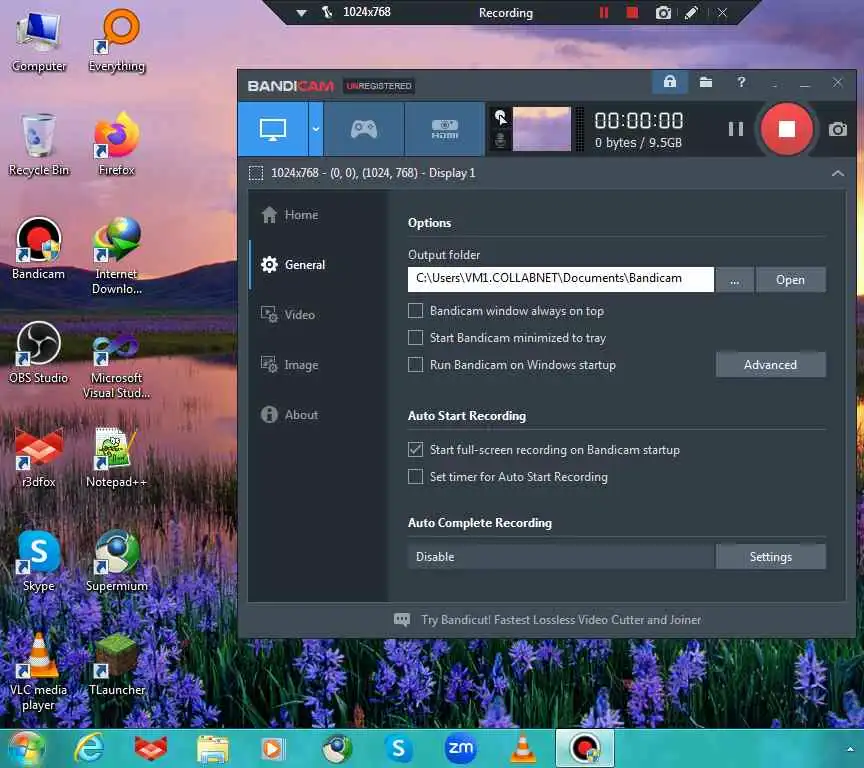Launch Firefox from the desktop
Screen dimensions: 864x768
pos(116,144)
